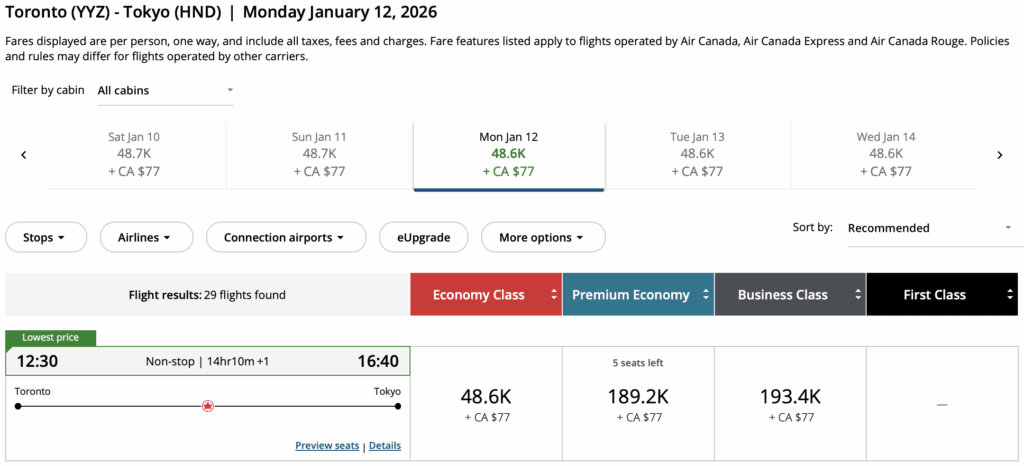1024x466 pixels.
Task: Toggle the eUpgrade filter
Action: tap(422, 238)
